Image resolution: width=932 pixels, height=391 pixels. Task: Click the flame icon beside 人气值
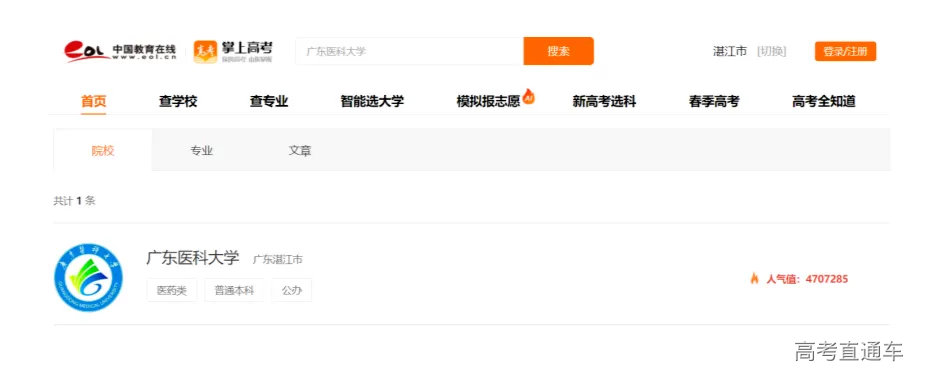pyautogui.click(x=754, y=278)
